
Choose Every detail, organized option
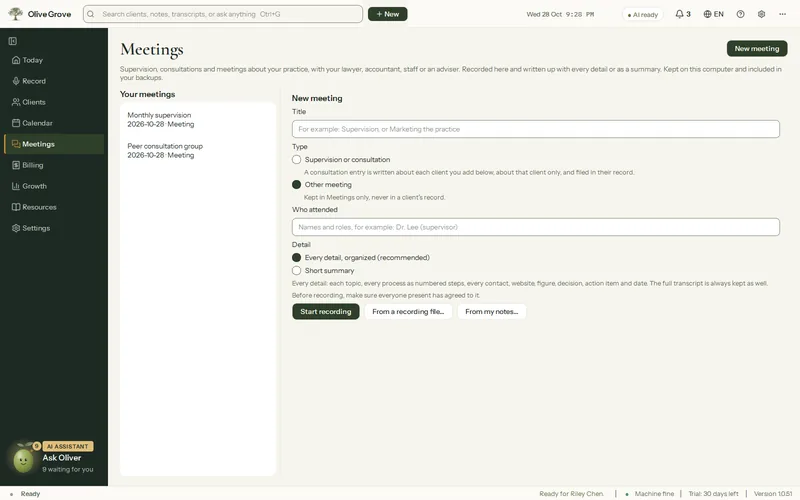point(296,258)
